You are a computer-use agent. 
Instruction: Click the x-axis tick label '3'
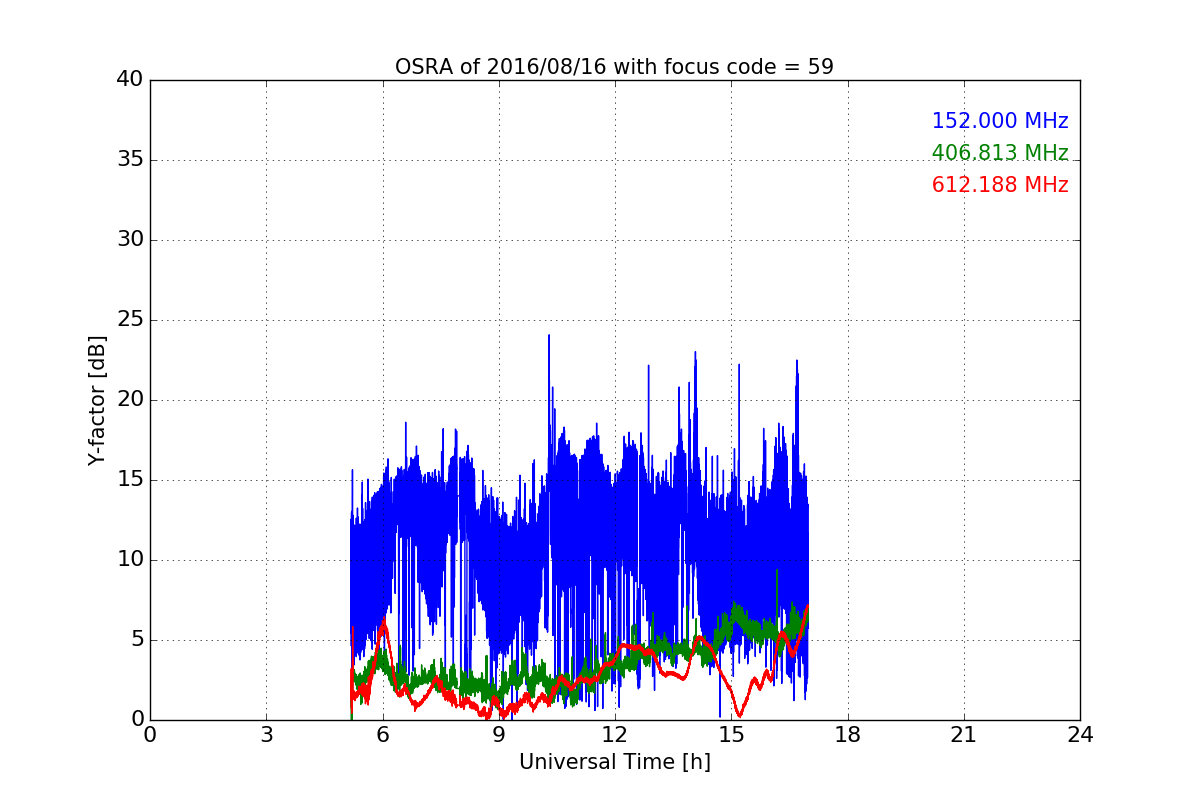tap(266, 735)
